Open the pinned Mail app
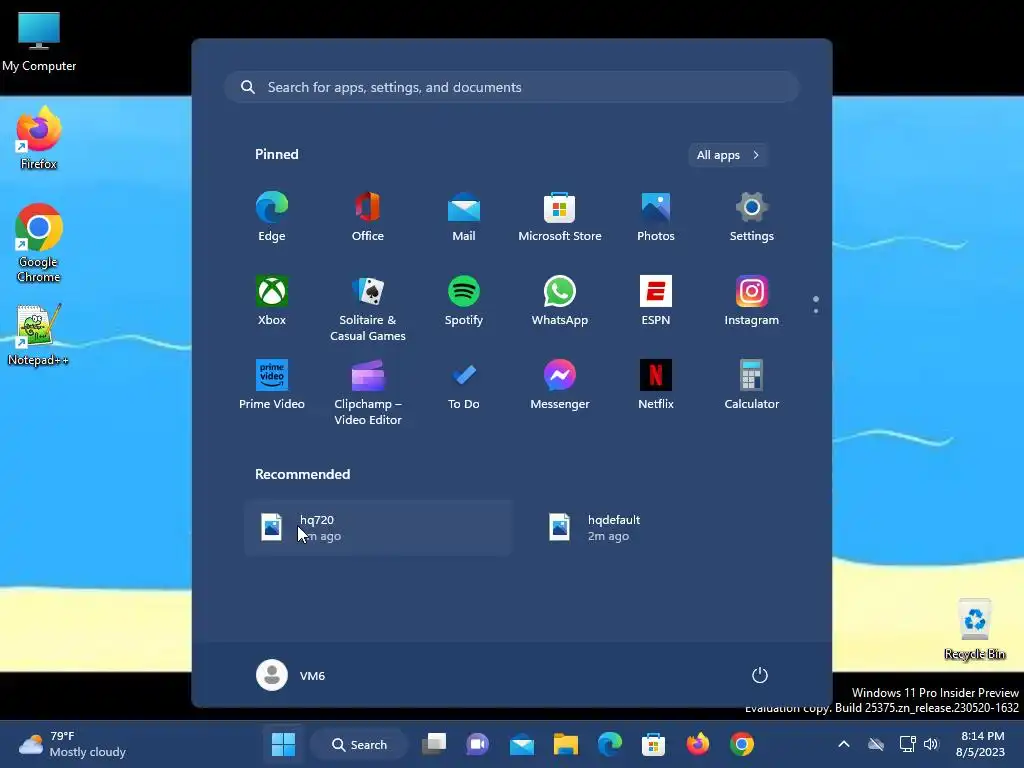1024x768 pixels. tap(464, 217)
